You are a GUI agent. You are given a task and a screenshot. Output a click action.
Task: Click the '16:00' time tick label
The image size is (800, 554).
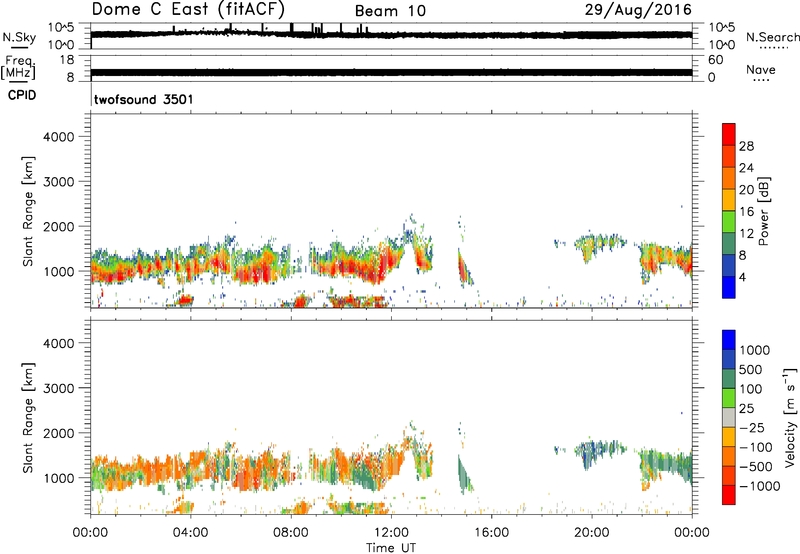click(491, 533)
